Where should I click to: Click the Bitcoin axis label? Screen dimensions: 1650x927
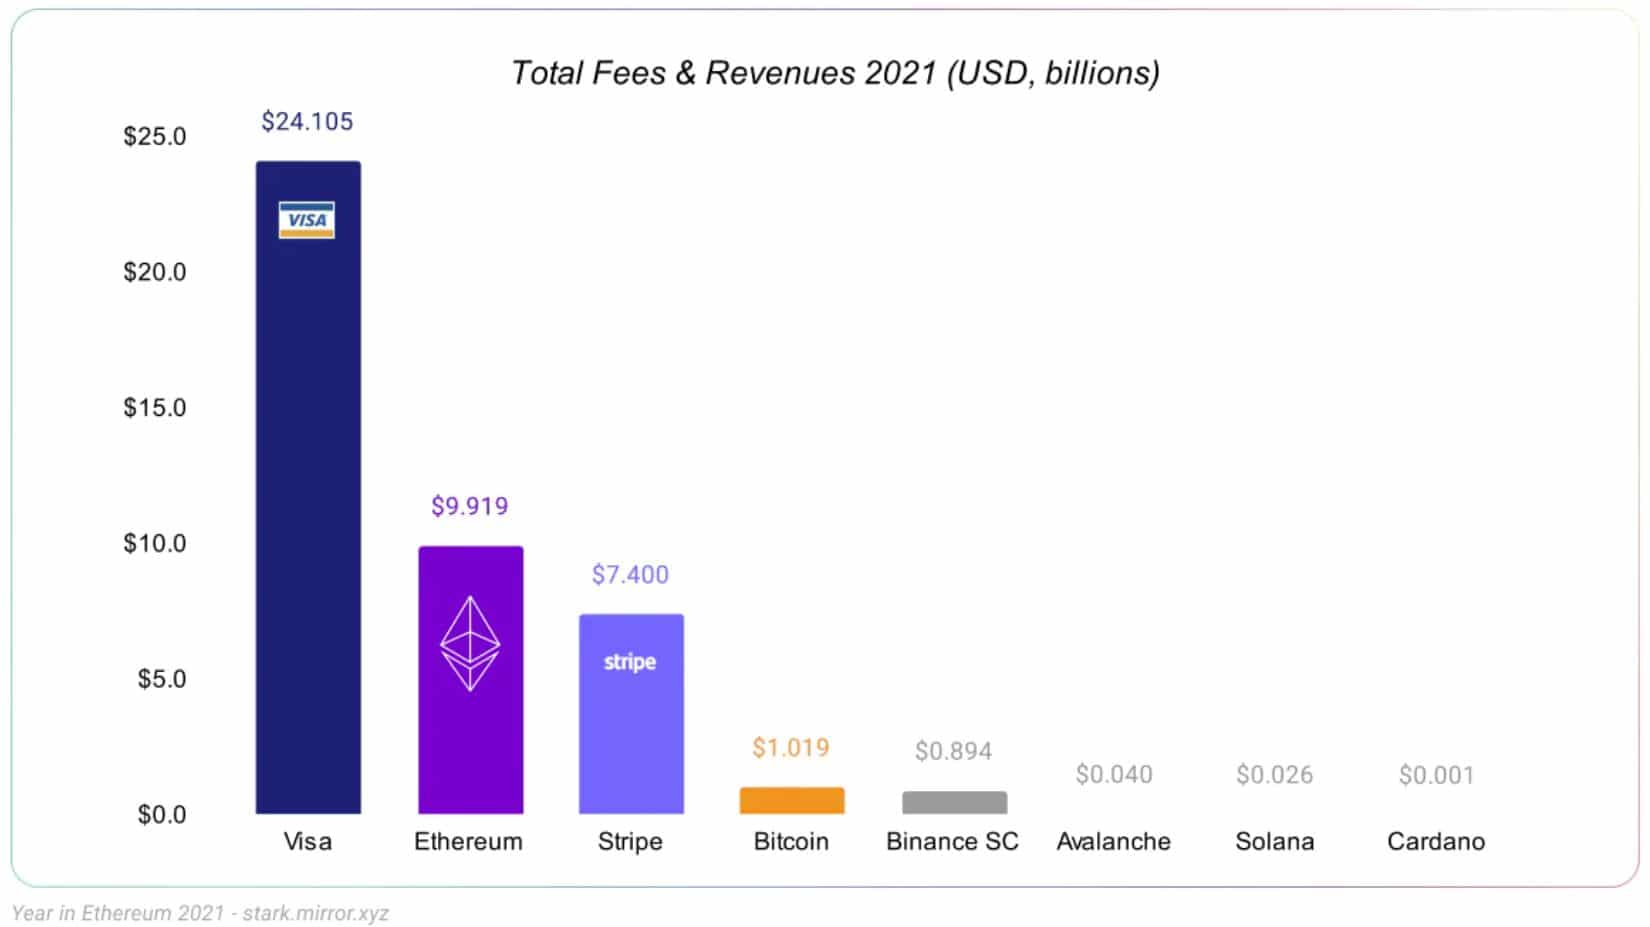[791, 841]
